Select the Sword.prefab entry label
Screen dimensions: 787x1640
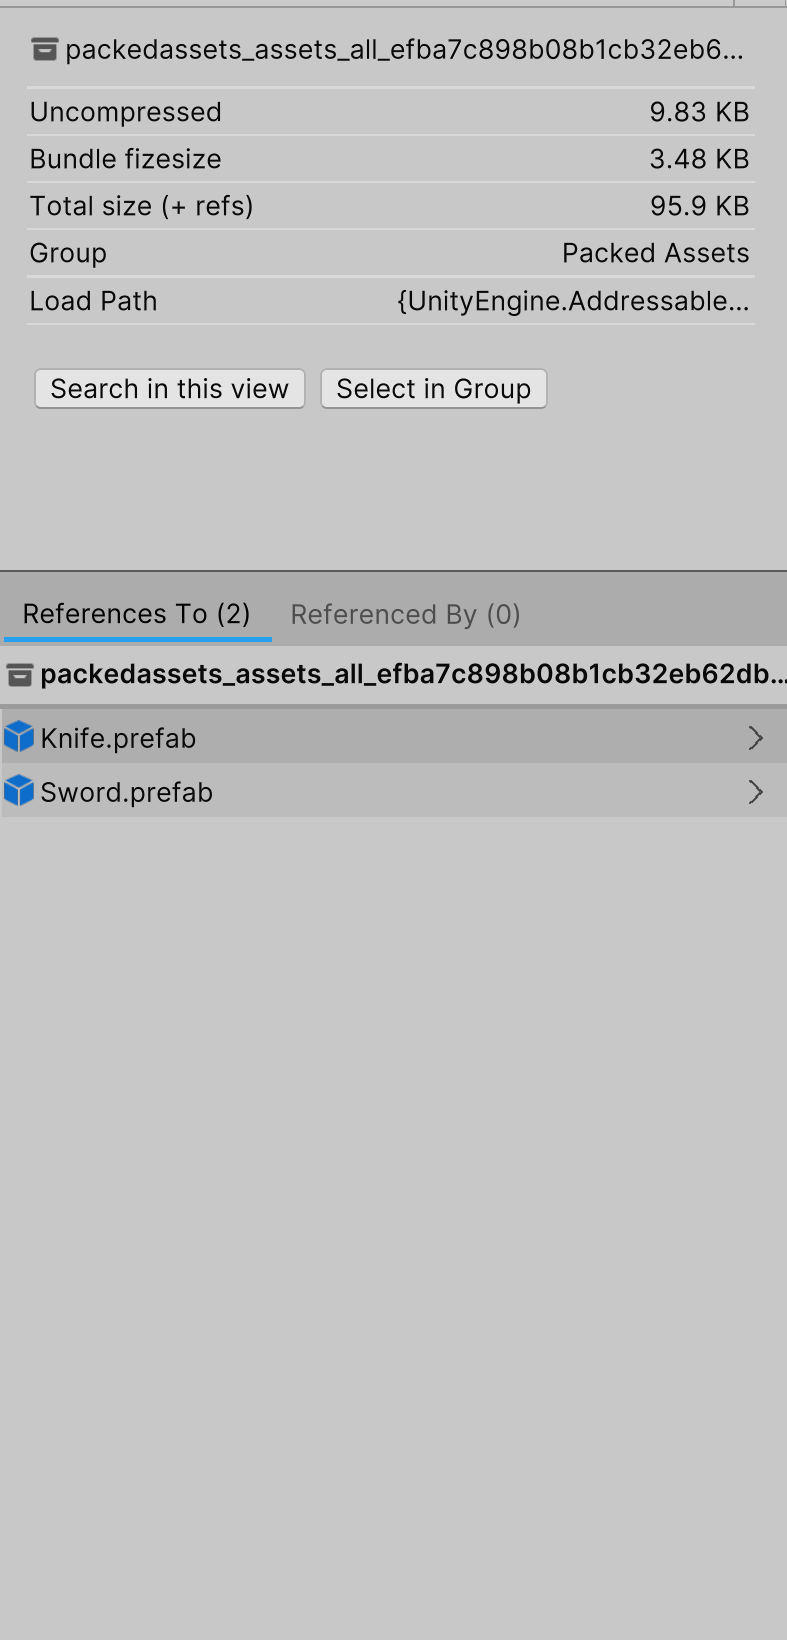[x=126, y=792]
